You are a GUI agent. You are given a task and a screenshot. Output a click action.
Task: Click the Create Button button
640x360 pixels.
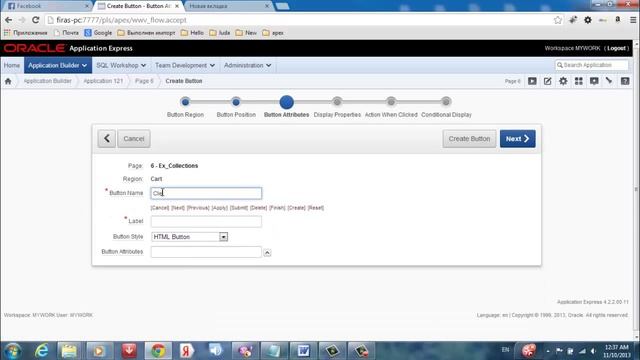point(469,139)
